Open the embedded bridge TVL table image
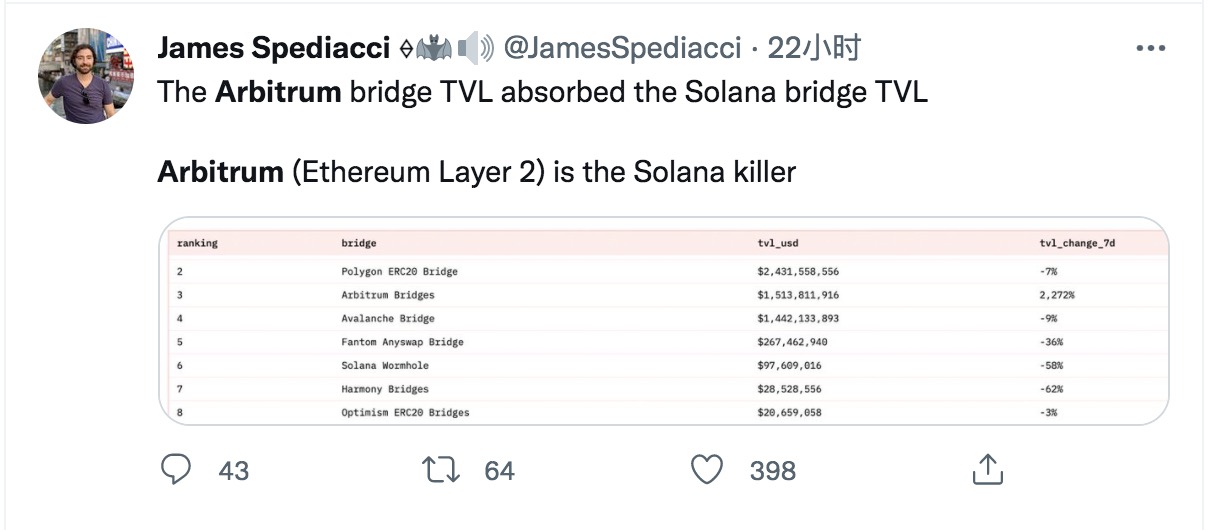The width and height of the screenshot is (1226, 530). click(x=664, y=322)
